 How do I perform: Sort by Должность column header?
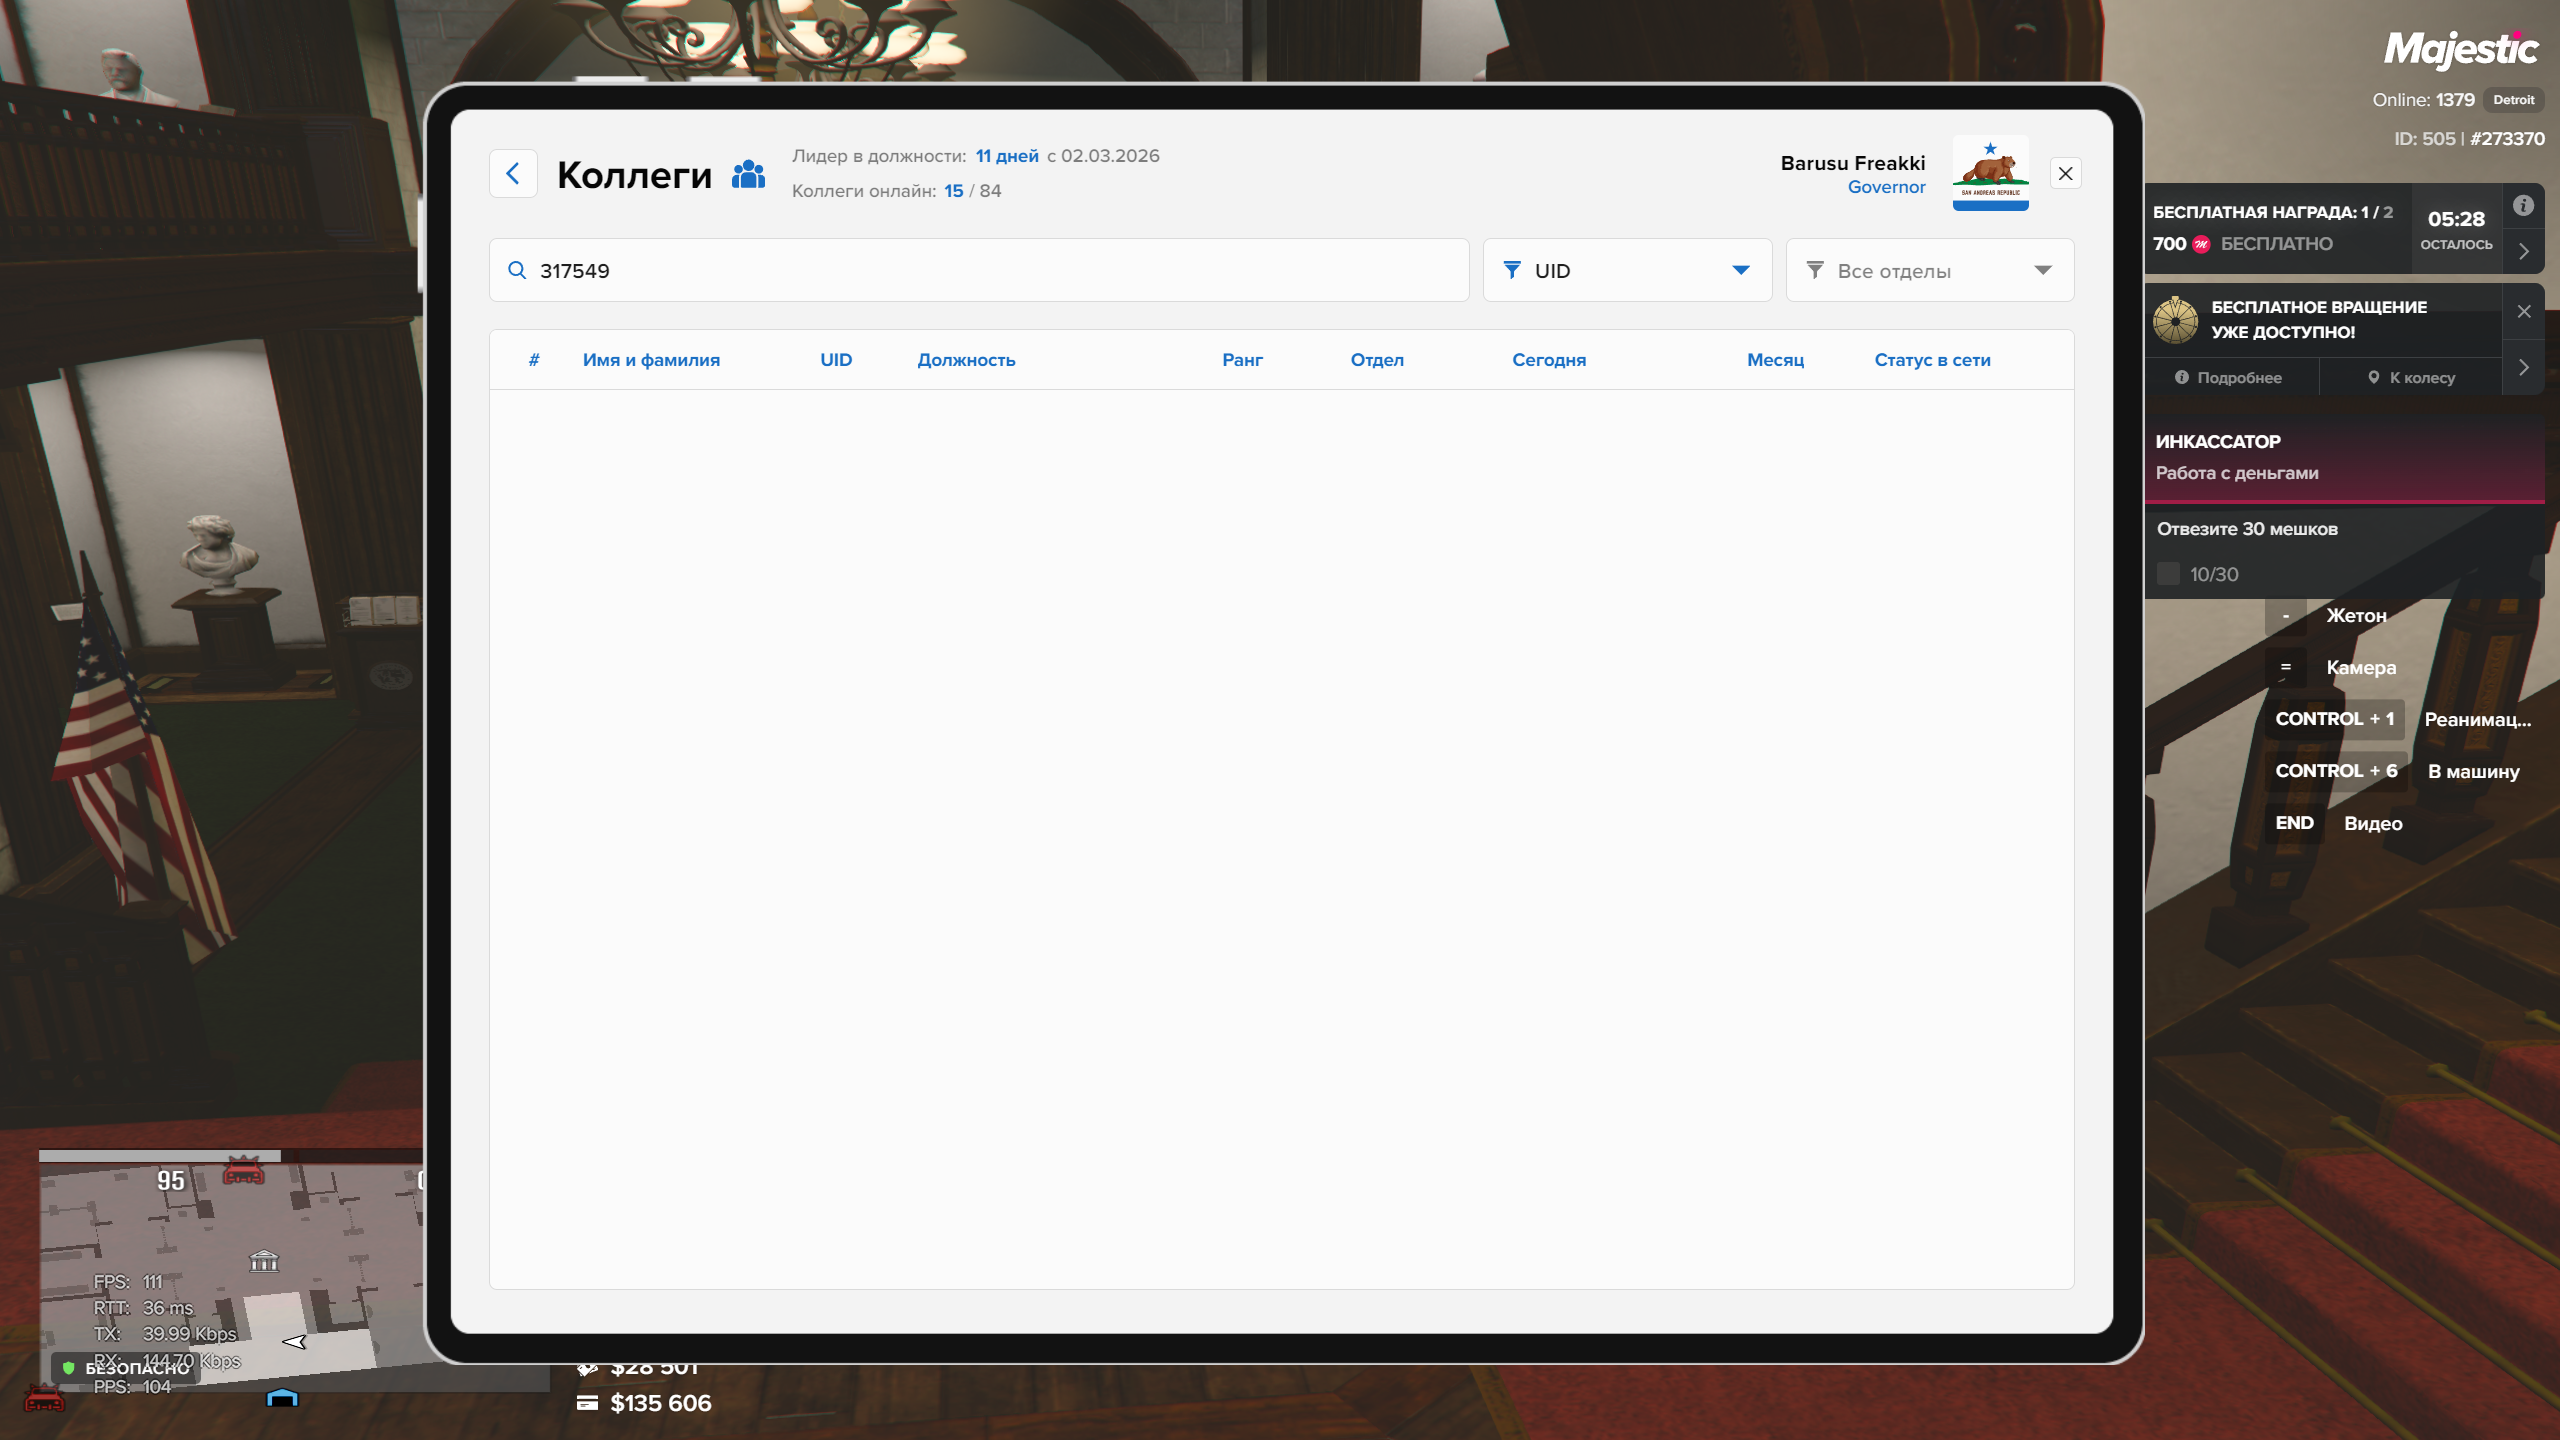pos(966,360)
